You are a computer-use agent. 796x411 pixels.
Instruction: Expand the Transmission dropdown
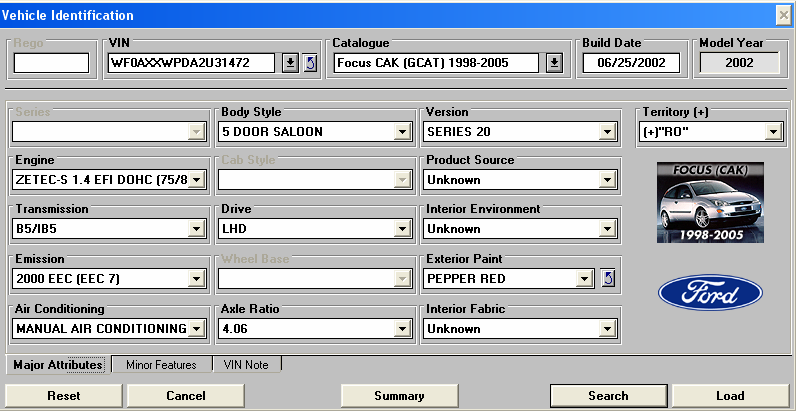(196, 229)
